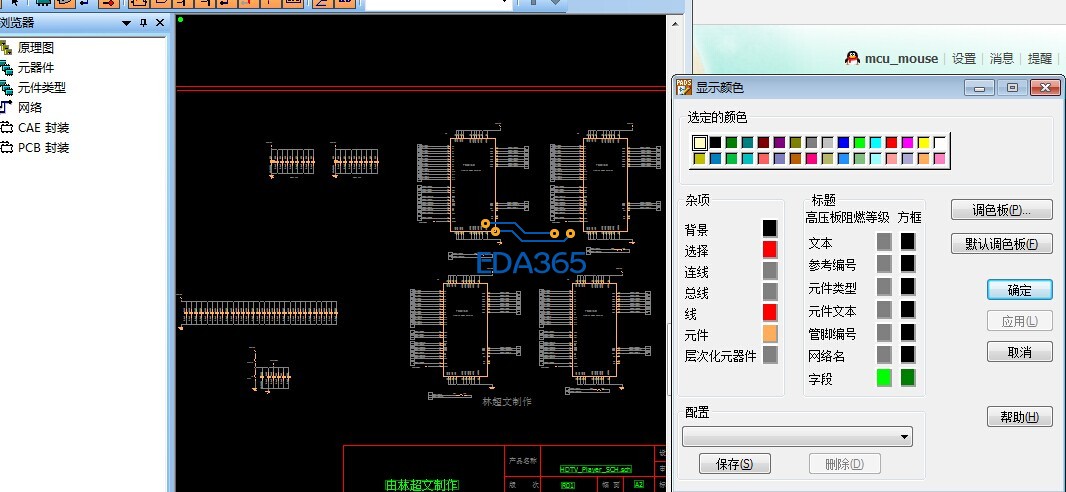Image resolution: width=1066 pixels, height=492 pixels.
Task: Set the 元件类型 title label color swatch
Action: pyautogui.click(x=884, y=287)
